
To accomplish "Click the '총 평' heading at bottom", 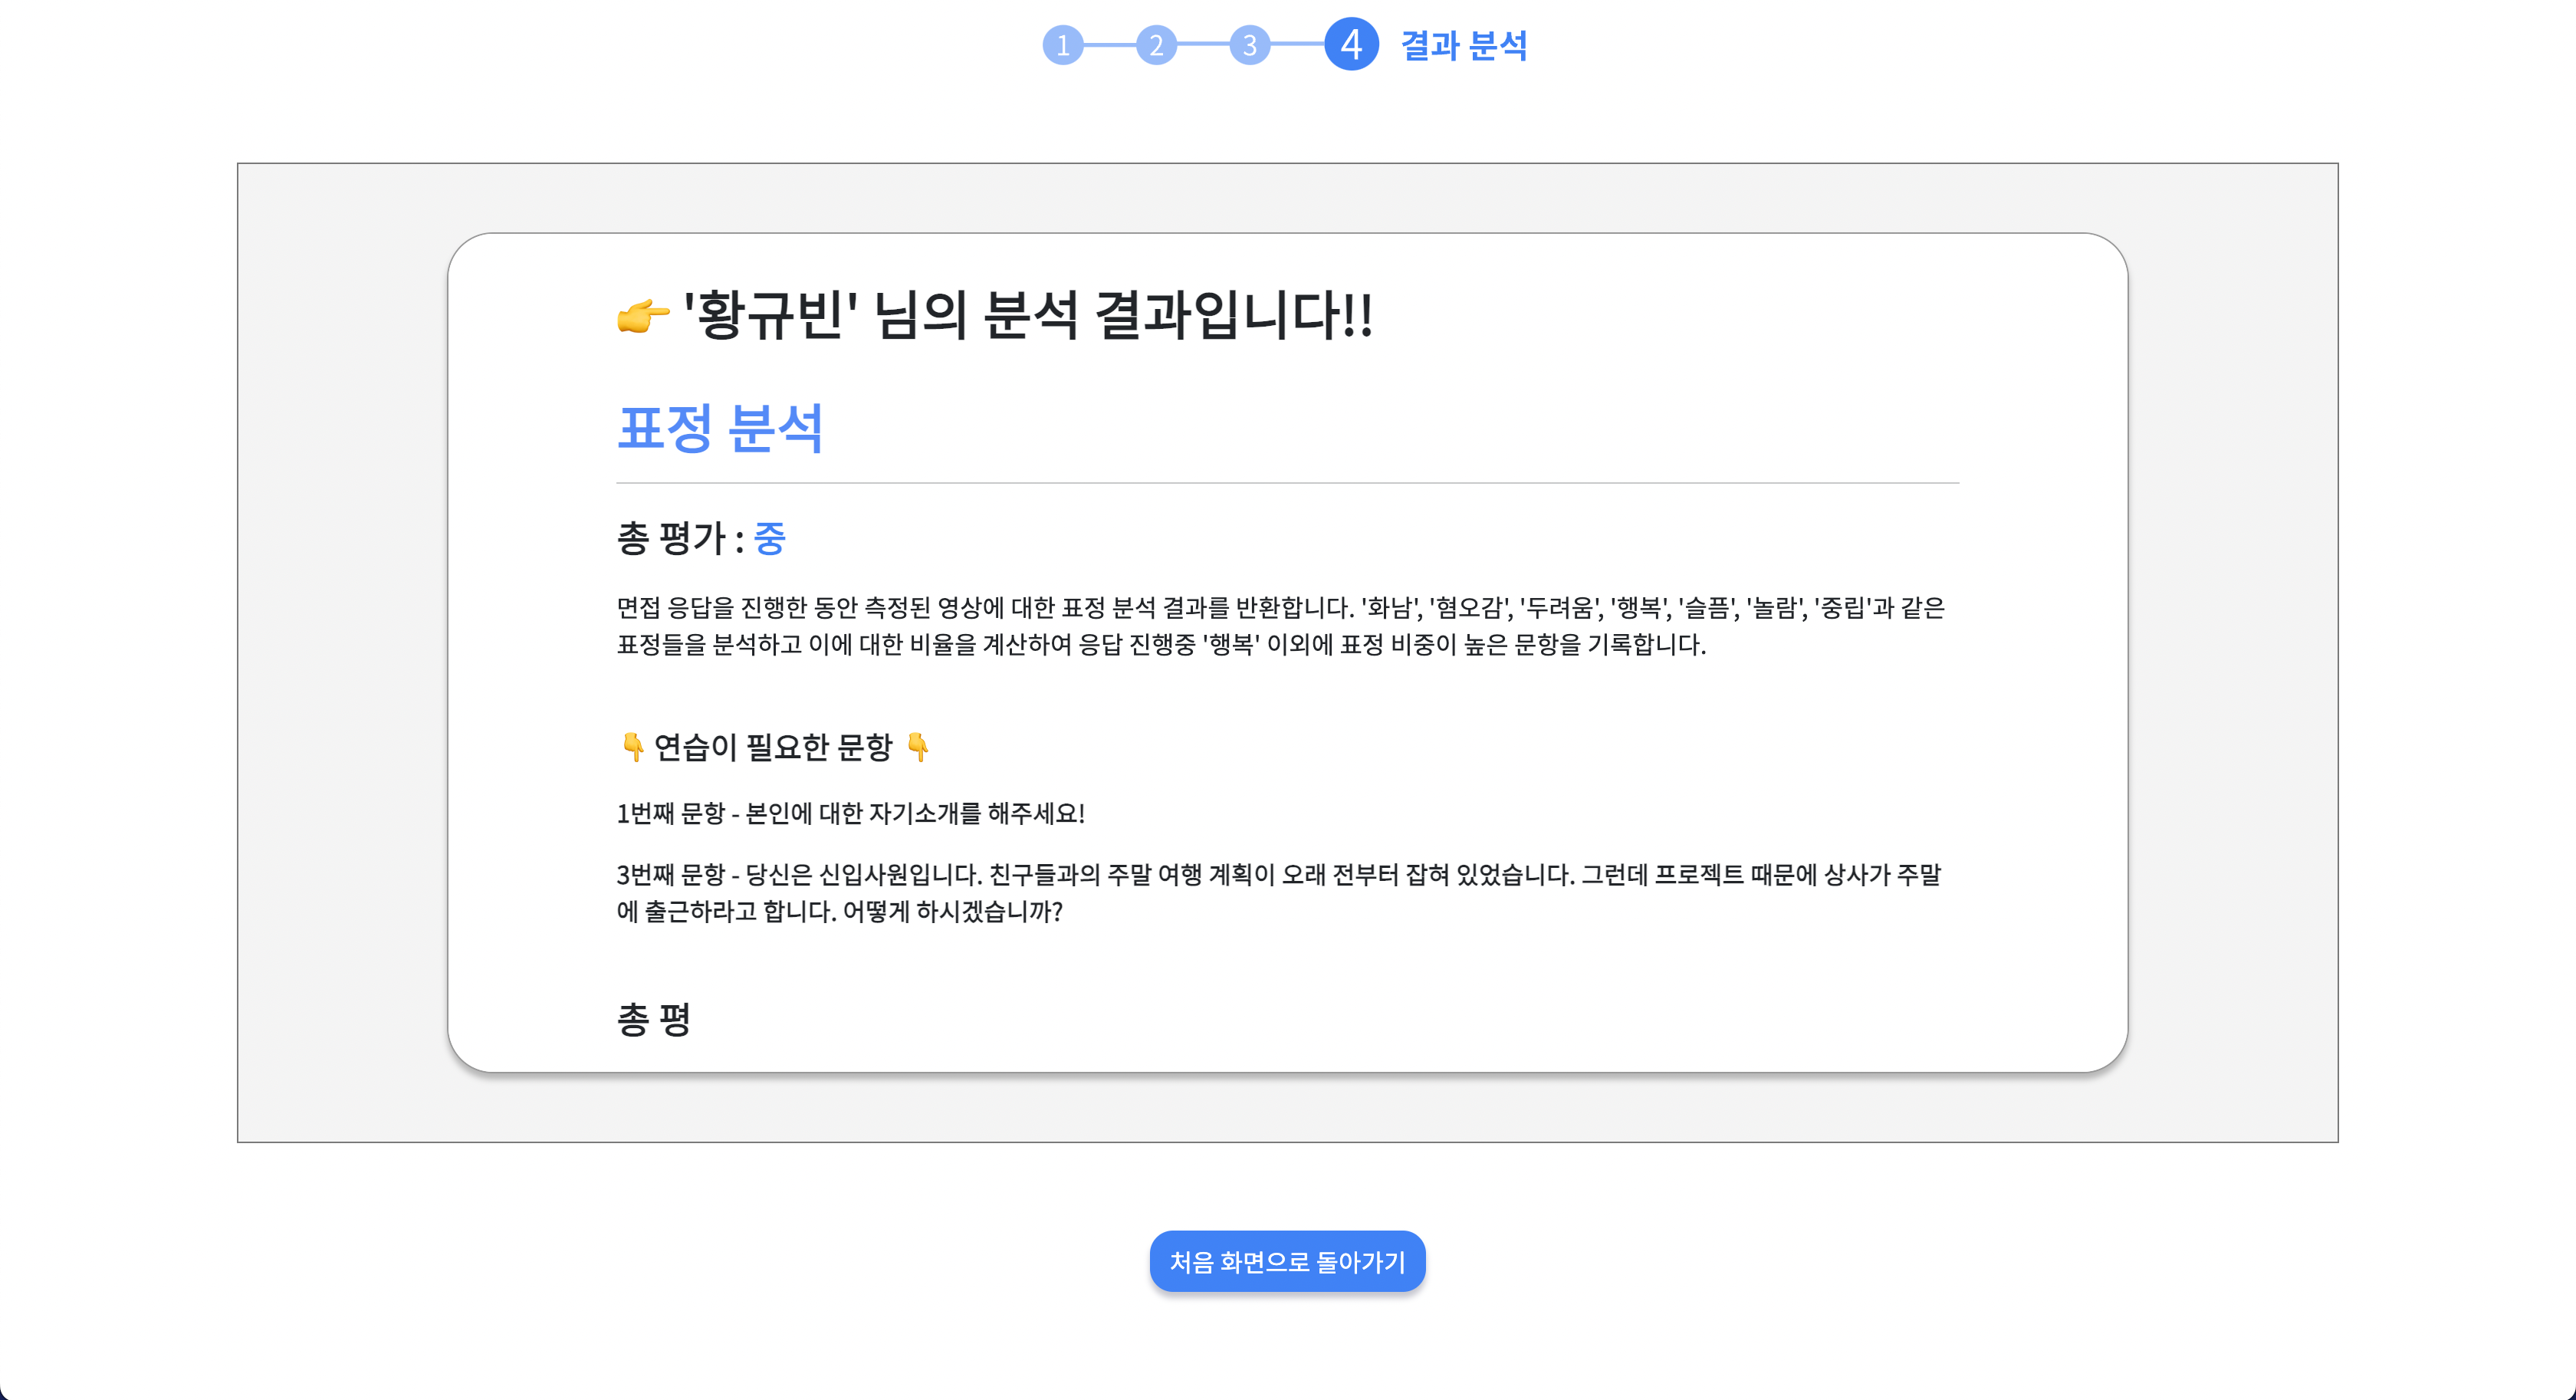I will [x=654, y=1019].
